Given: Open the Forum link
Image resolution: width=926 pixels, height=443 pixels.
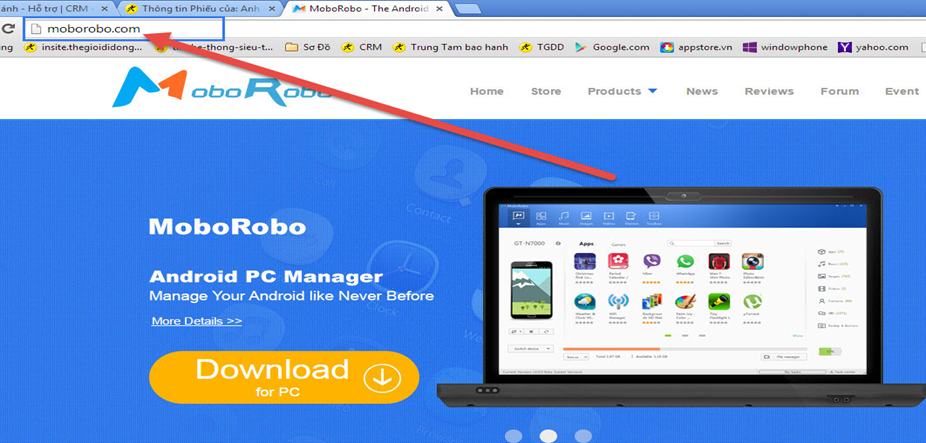Looking at the screenshot, I should 839,92.
